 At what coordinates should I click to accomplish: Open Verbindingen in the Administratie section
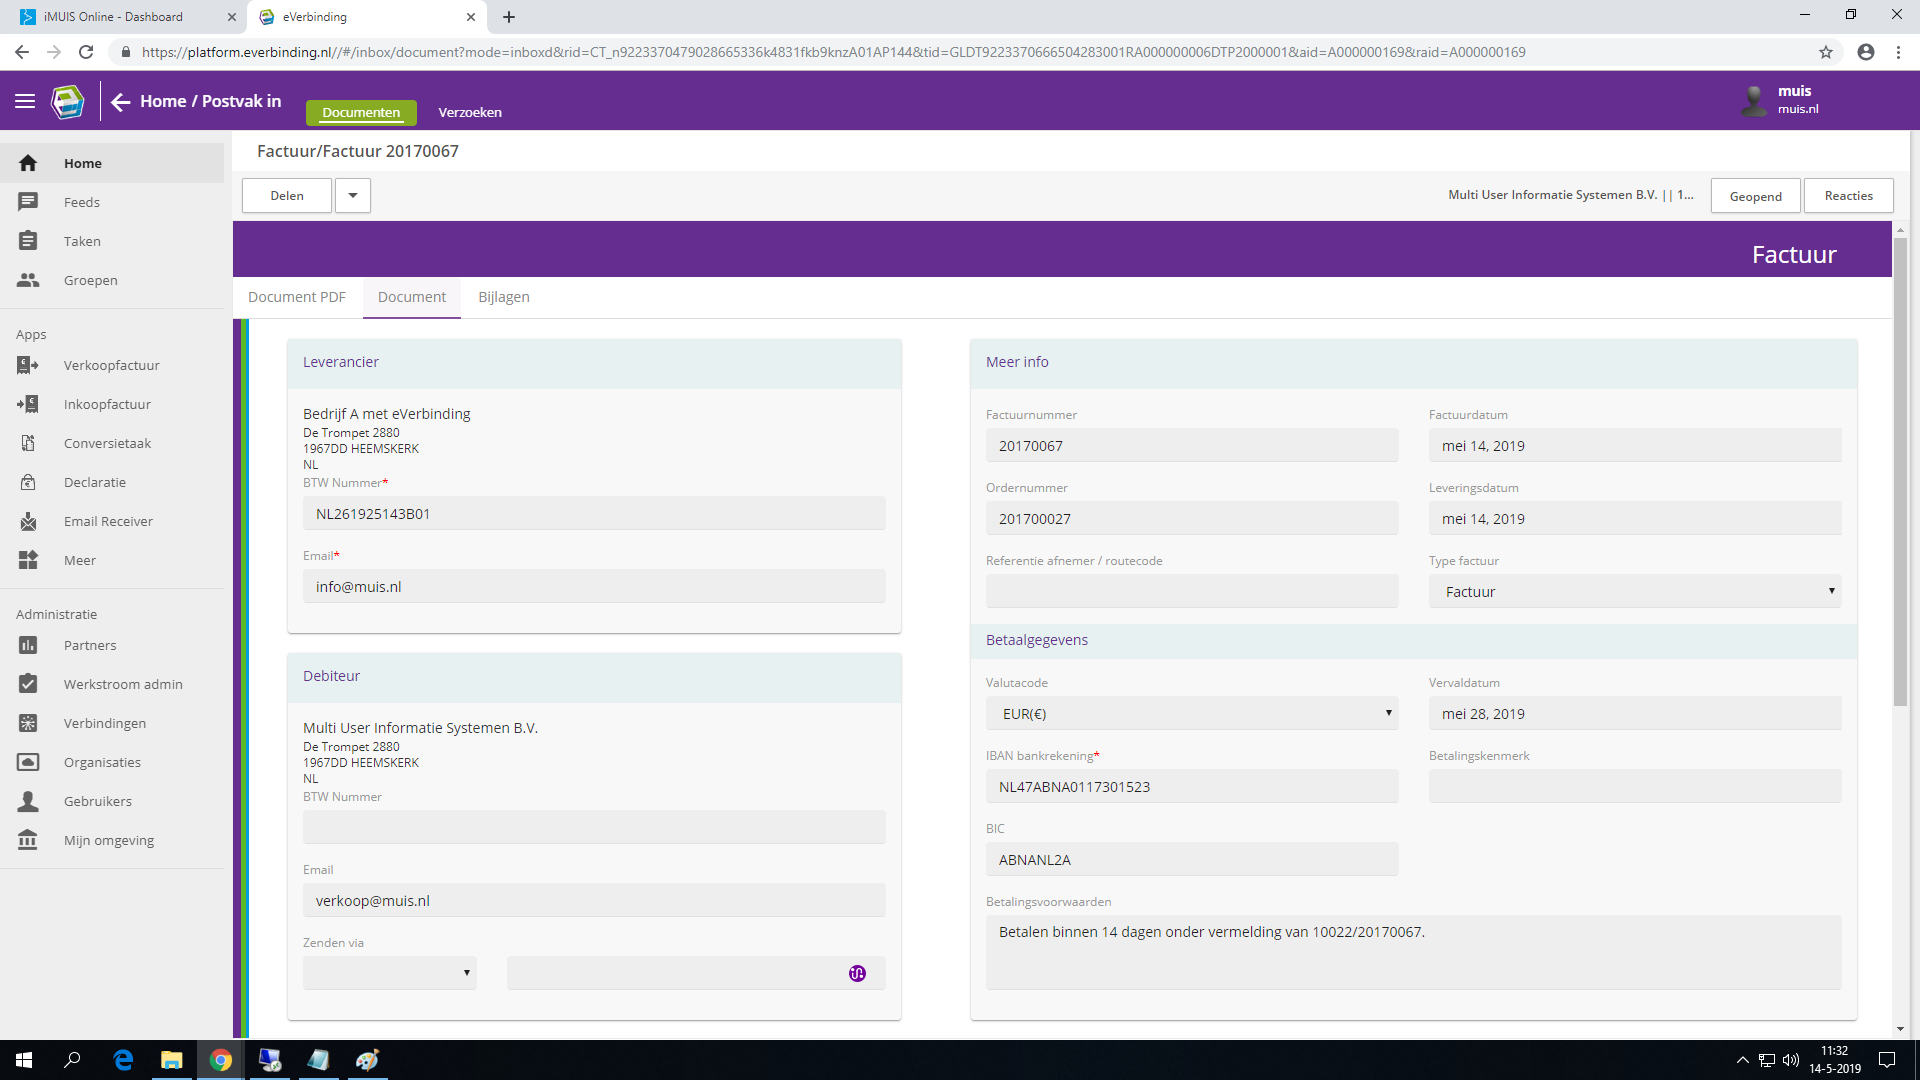point(105,723)
